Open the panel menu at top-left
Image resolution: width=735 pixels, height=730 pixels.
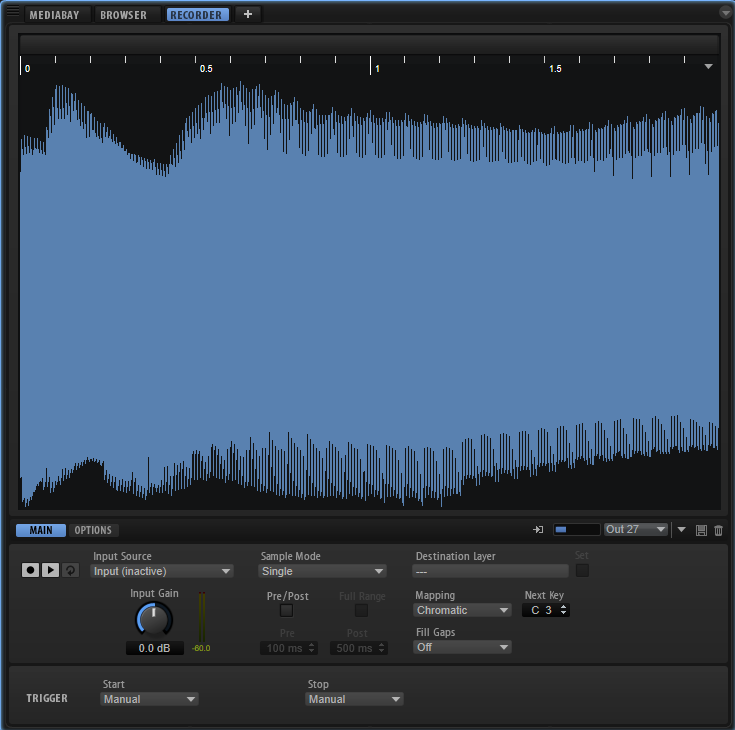(x=13, y=13)
